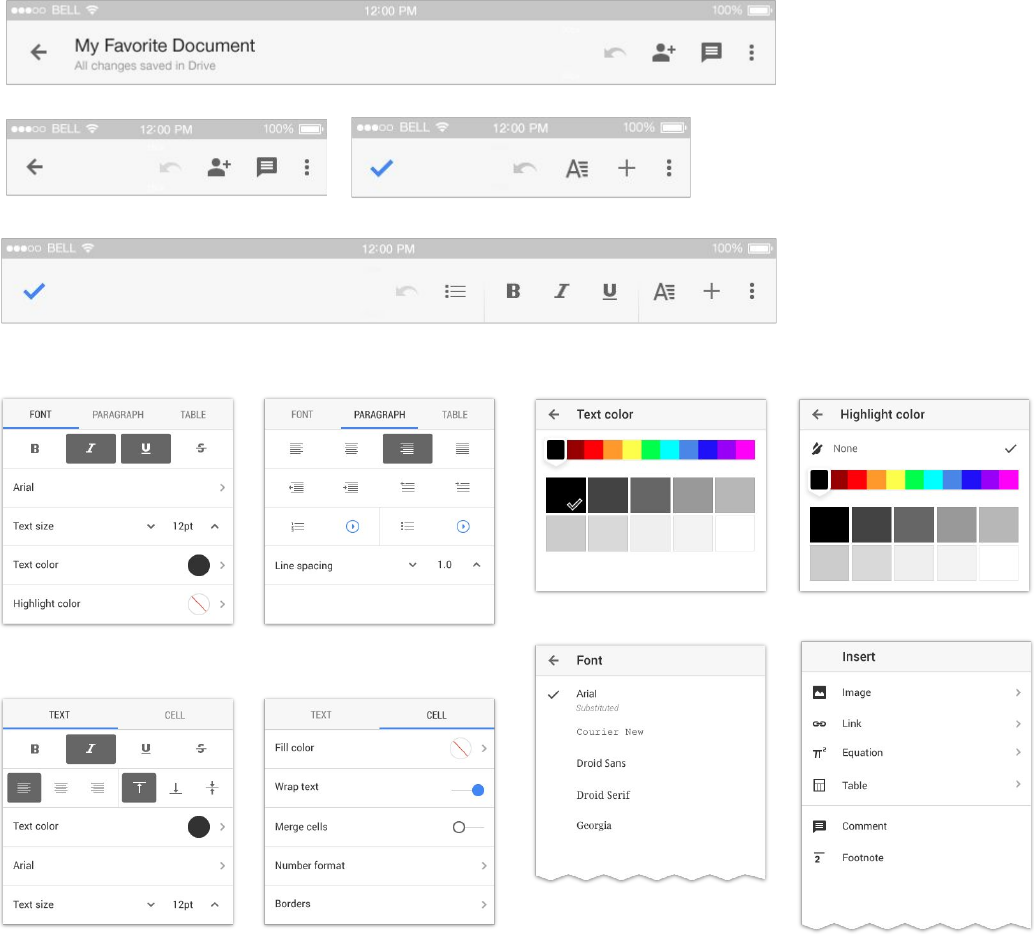Image resolution: width=1034 pixels, height=934 pixels.
Task: Expand the Highlight color row chevron
Action: click(222, 604)
